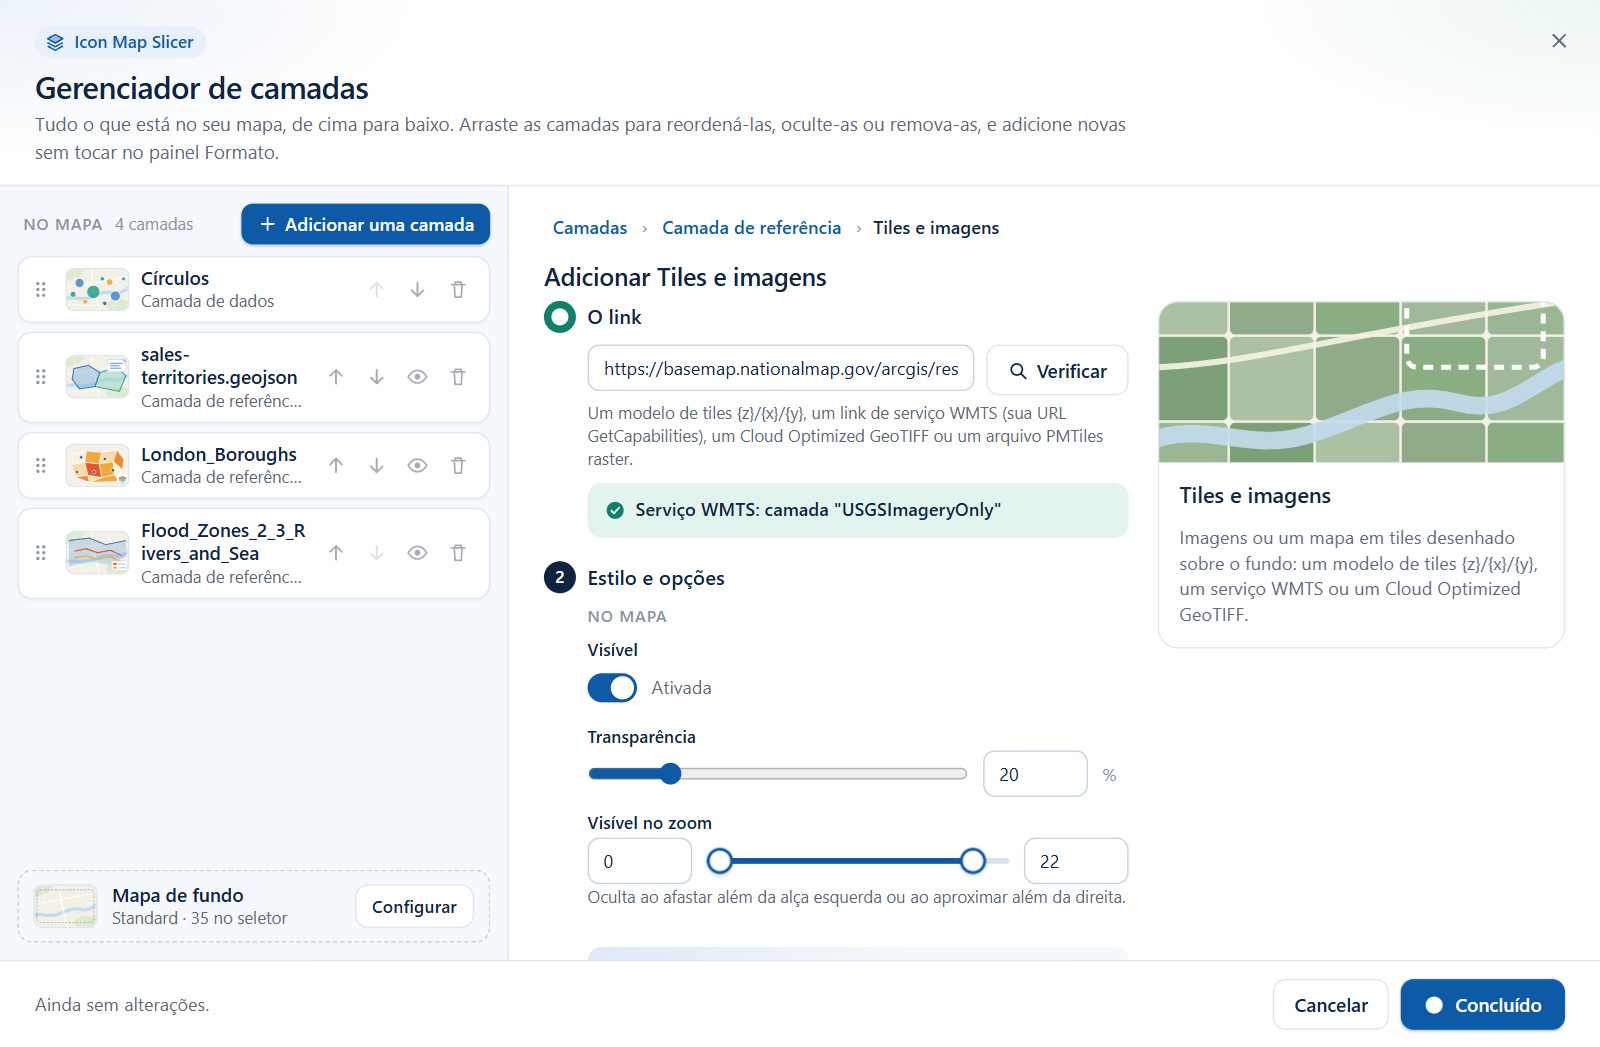Click the maximum zoom slider handle
The image size is (1600, 1047).
point(973,861)
